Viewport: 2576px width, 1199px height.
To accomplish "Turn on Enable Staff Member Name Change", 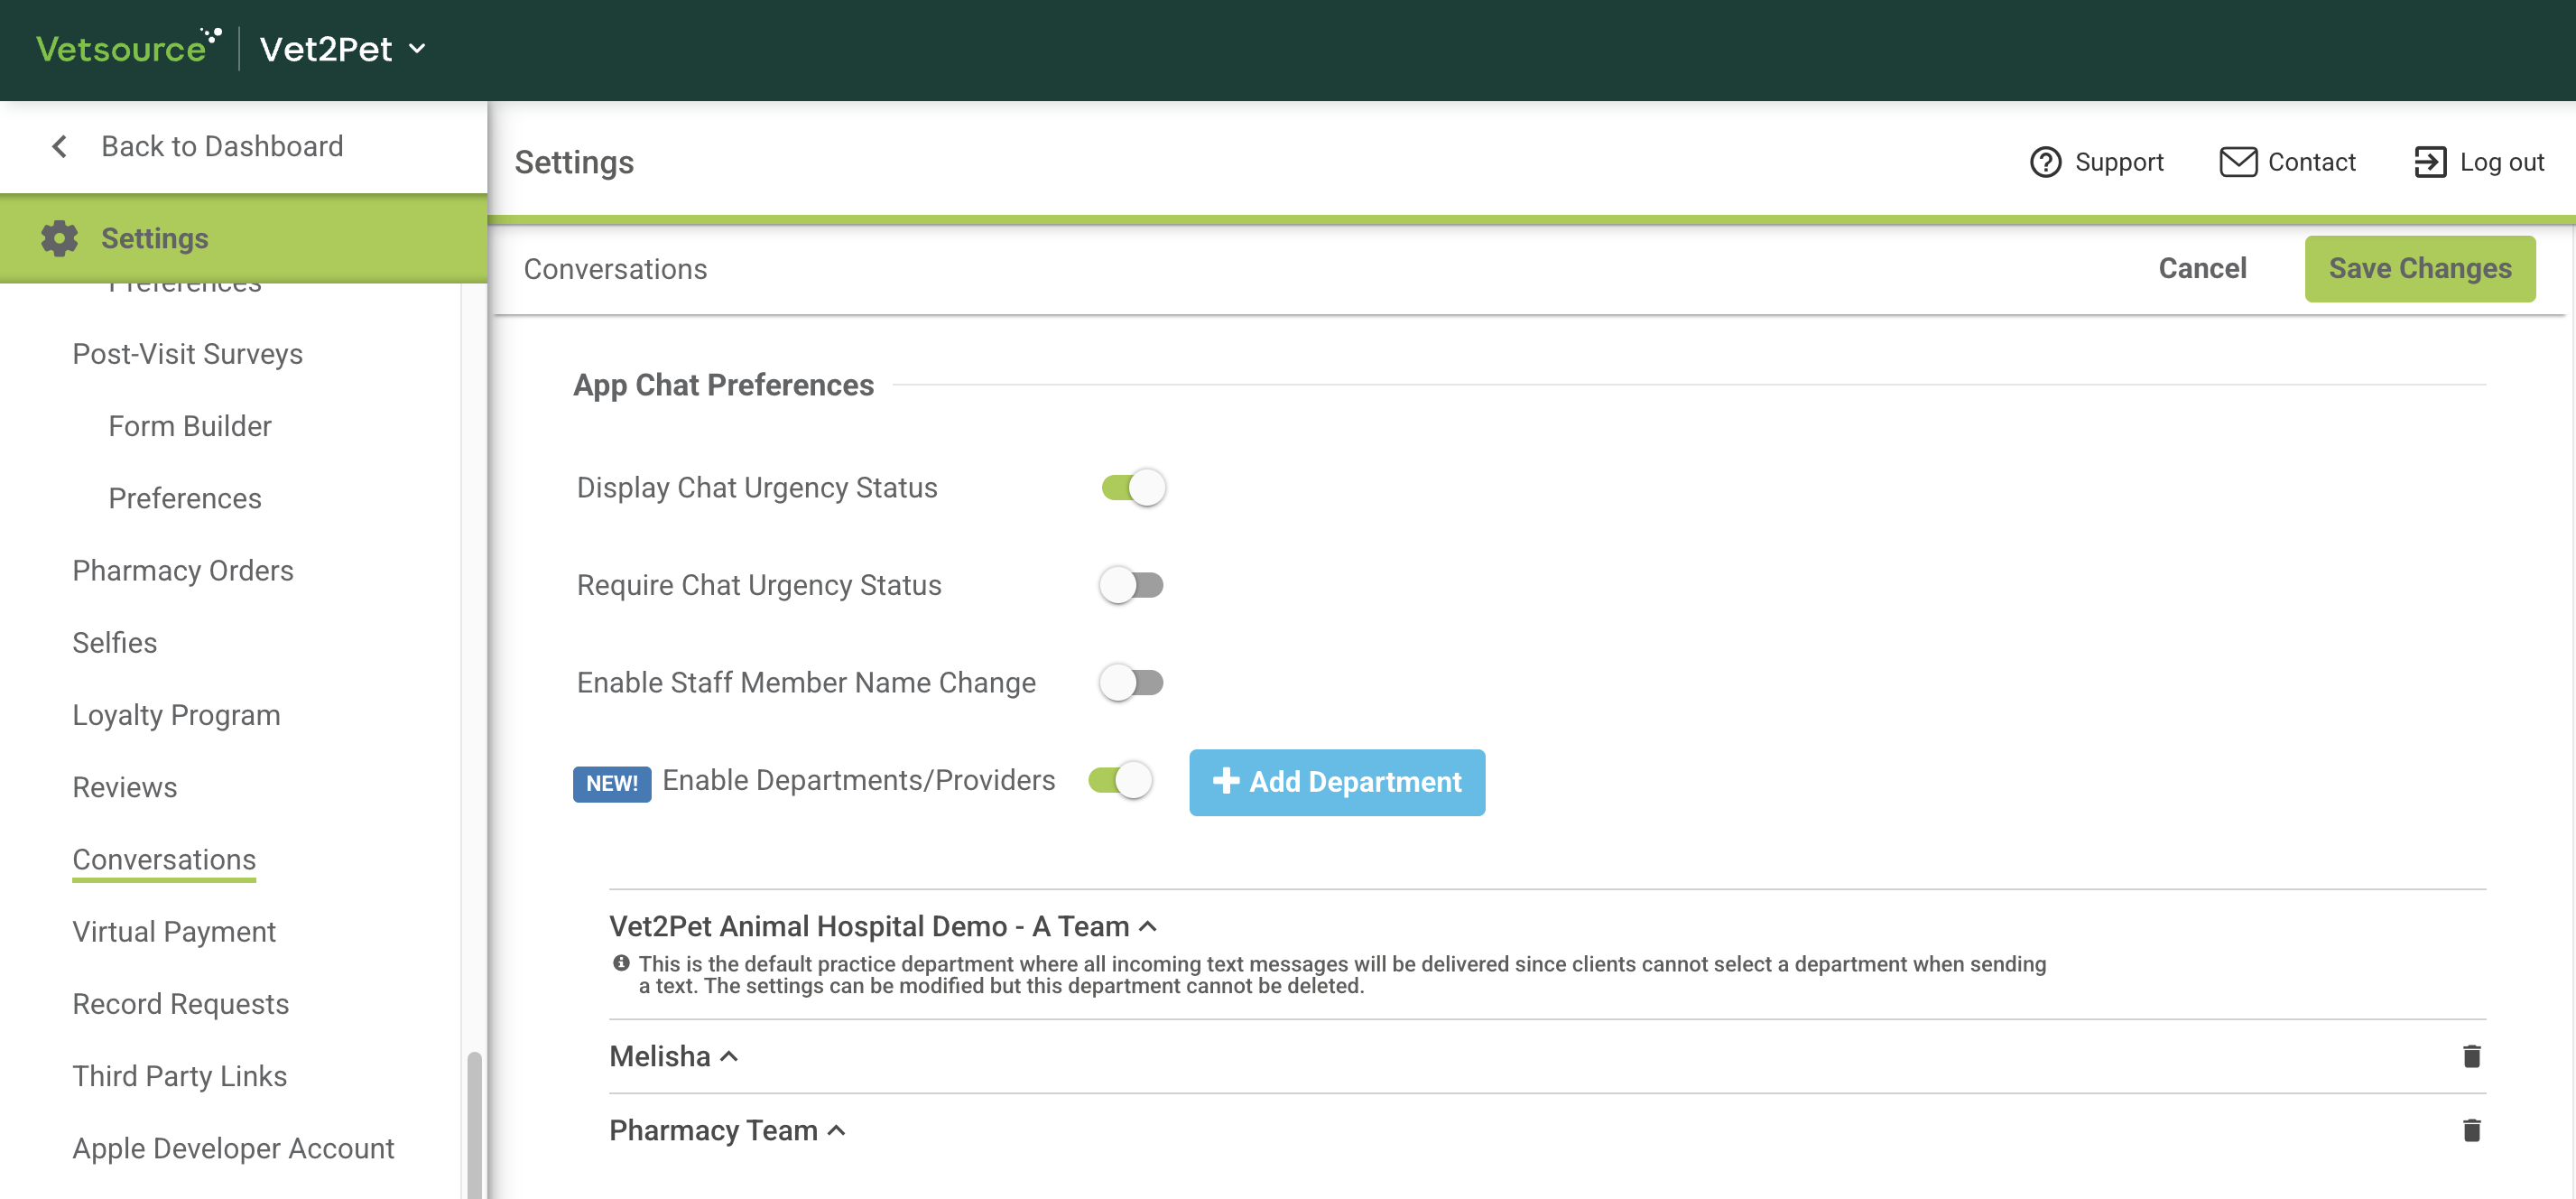I will pos(1131,683).
